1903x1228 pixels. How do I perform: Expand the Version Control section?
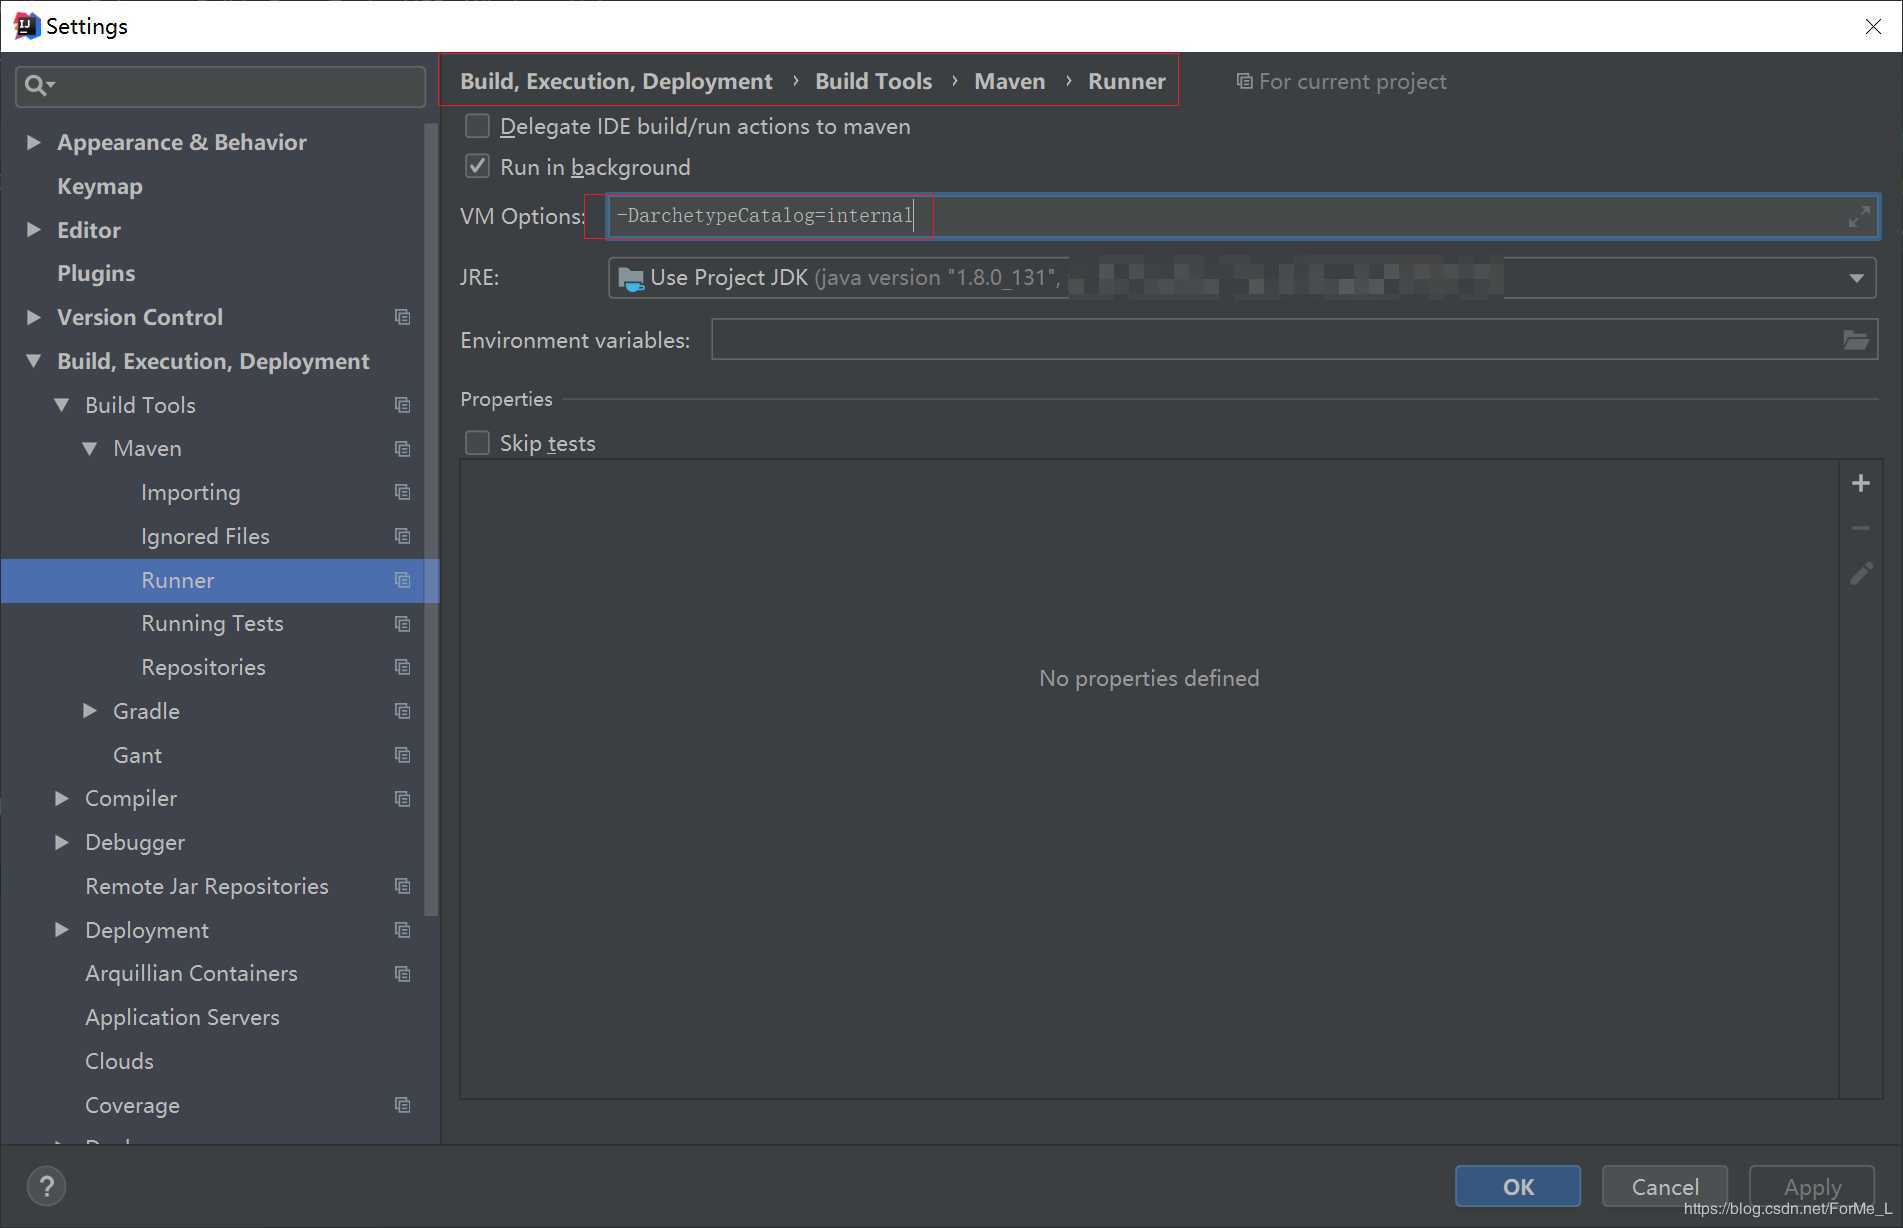pos(33,317)
